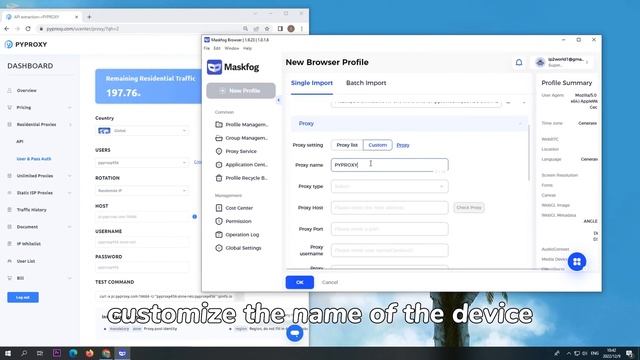Screen dimensions: 640x360
Task: Open the Window menu in Maskfog
Action: point(232,48)
